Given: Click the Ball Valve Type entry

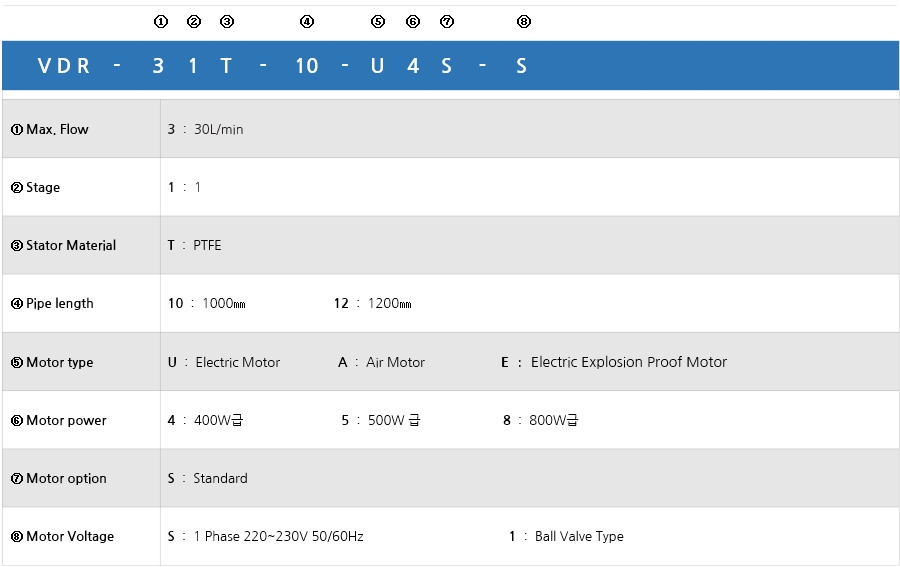Looking at the screenshot, I should 566,536.
